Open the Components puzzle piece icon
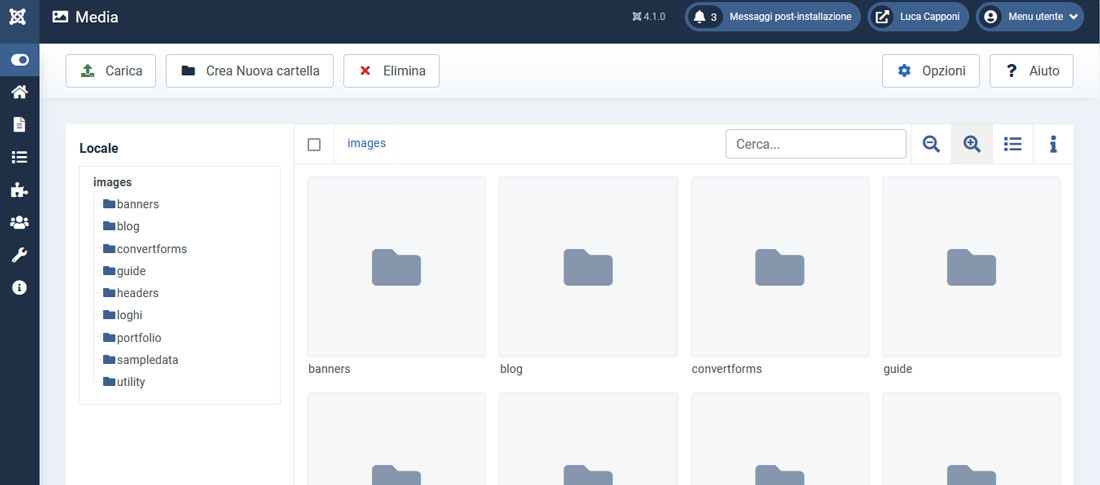Viewport: 1100px width, 485px height. 20,190
